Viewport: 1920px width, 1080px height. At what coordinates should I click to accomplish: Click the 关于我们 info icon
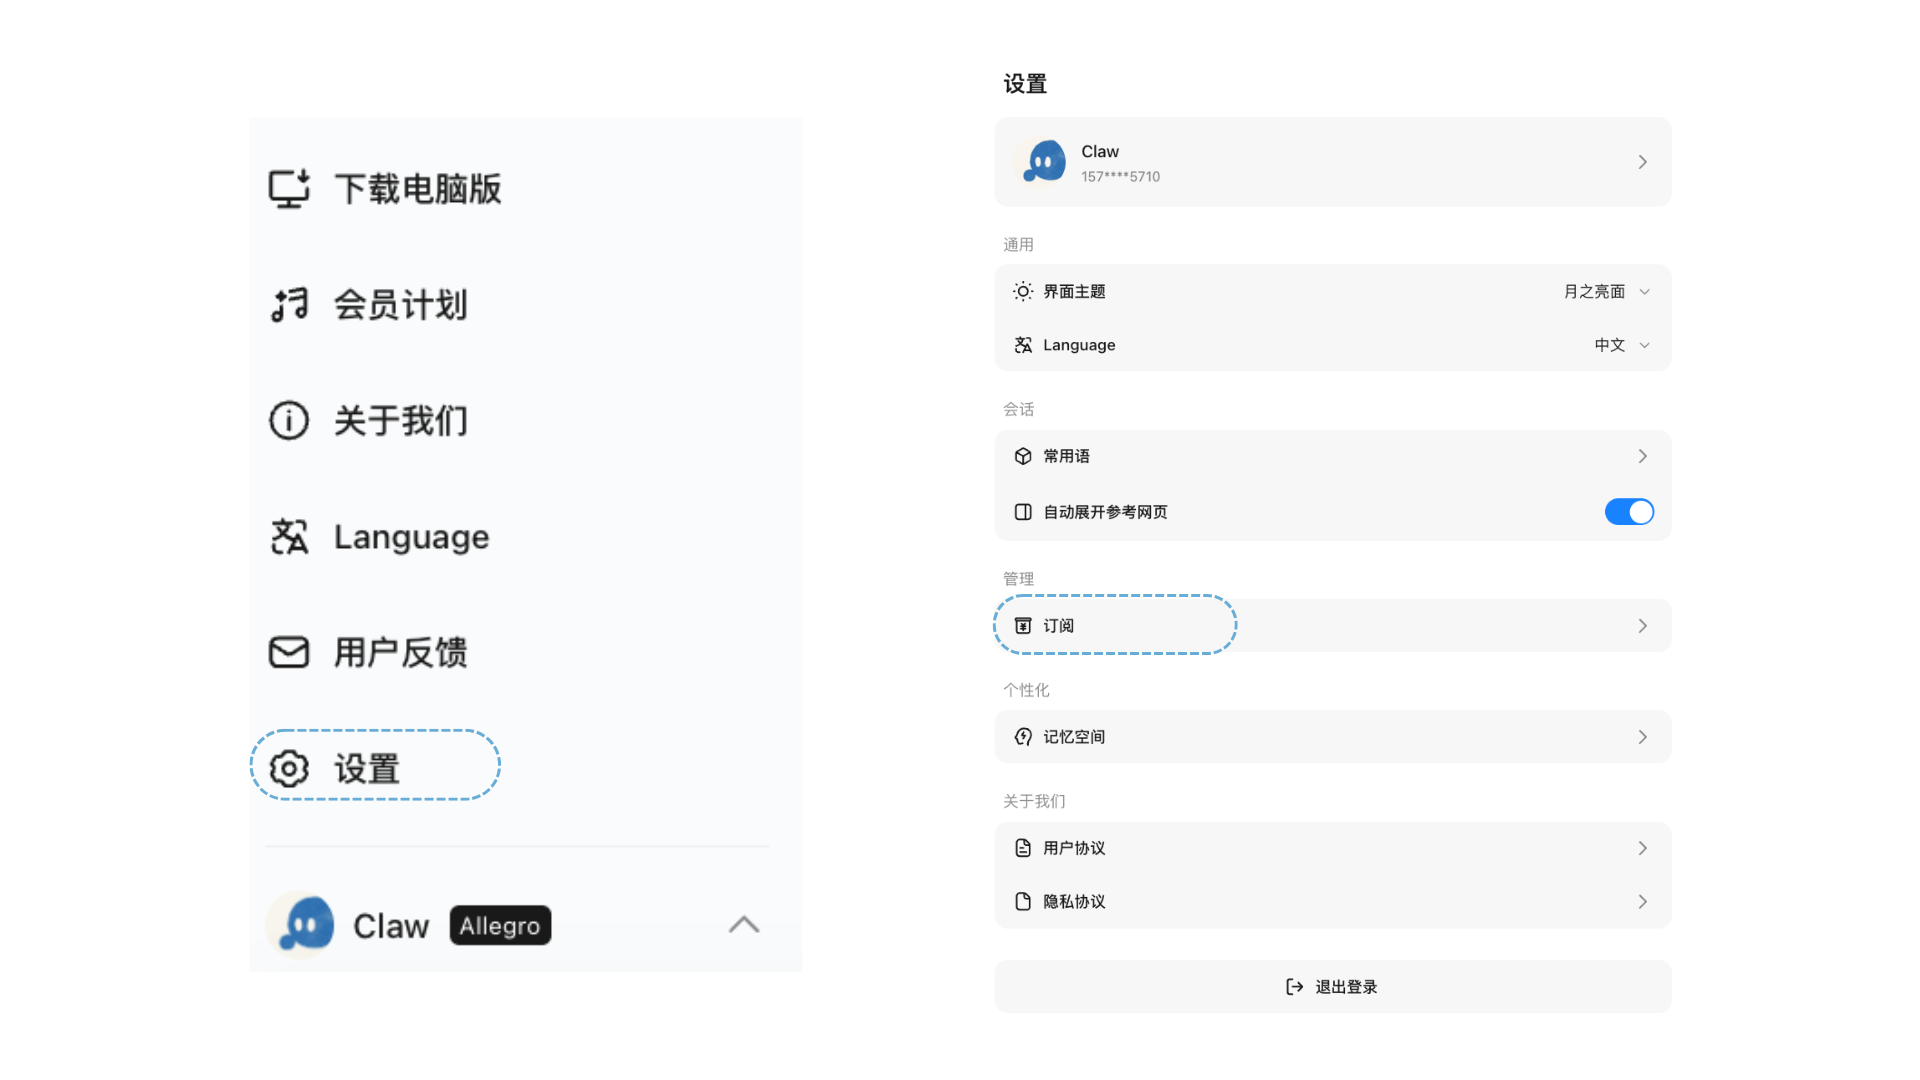(x=289, y=420)
